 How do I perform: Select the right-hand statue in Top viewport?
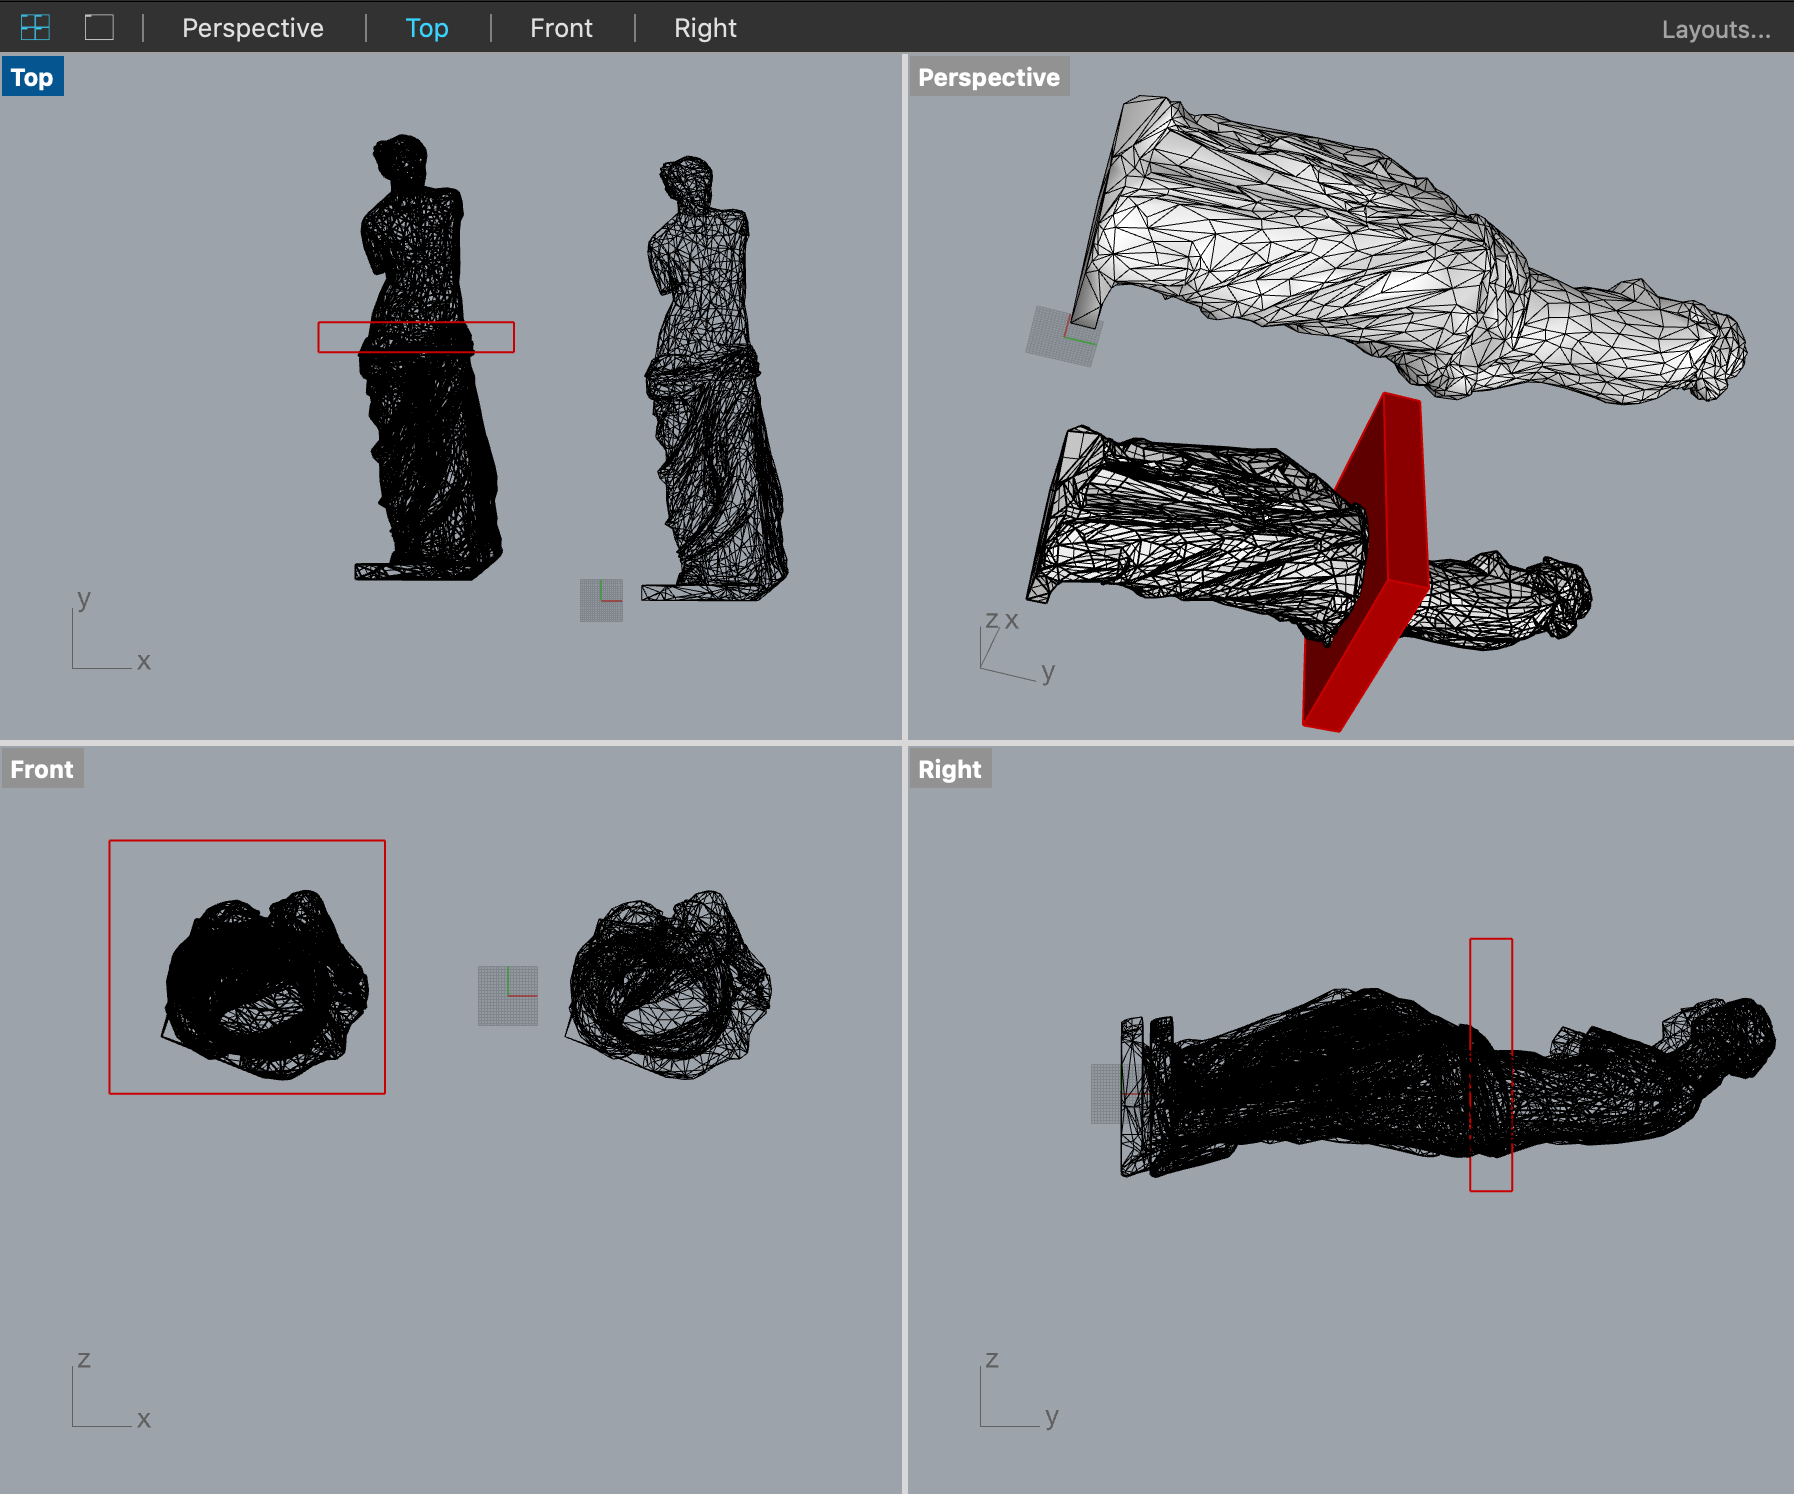click(715, 378)
